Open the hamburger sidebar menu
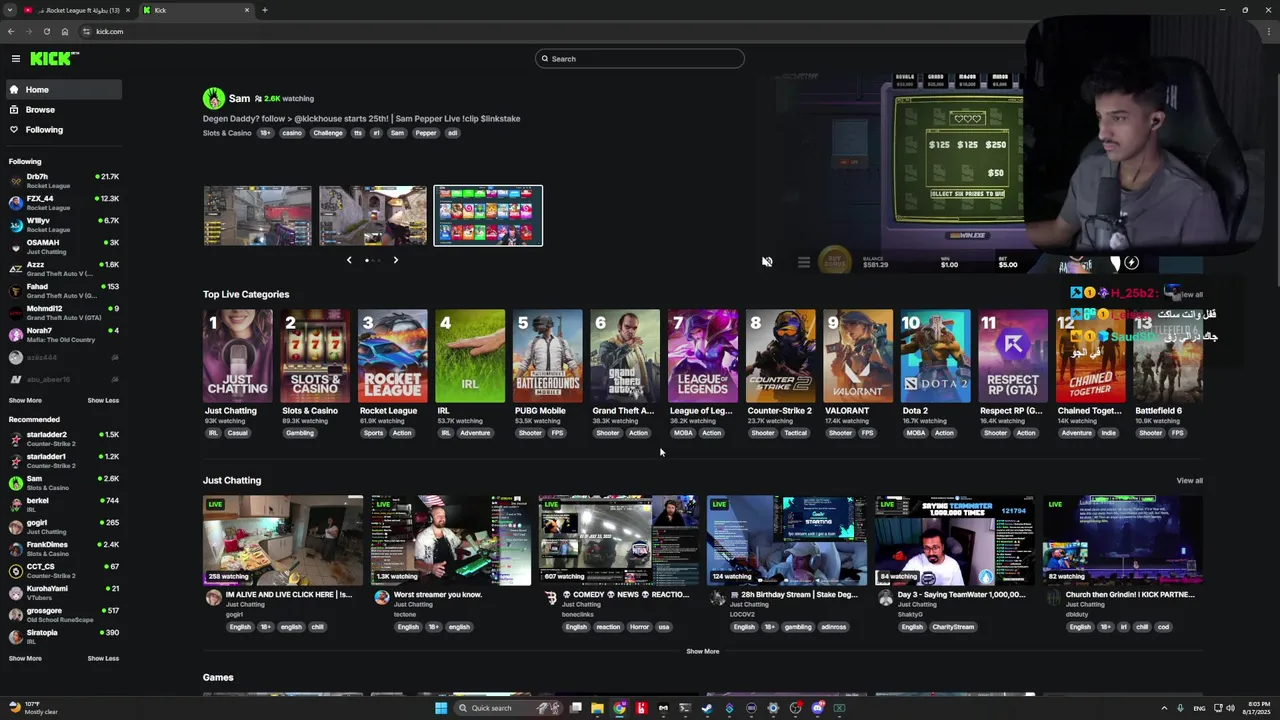Screen dimensions: 1280x720 click(x=16, y=59)
